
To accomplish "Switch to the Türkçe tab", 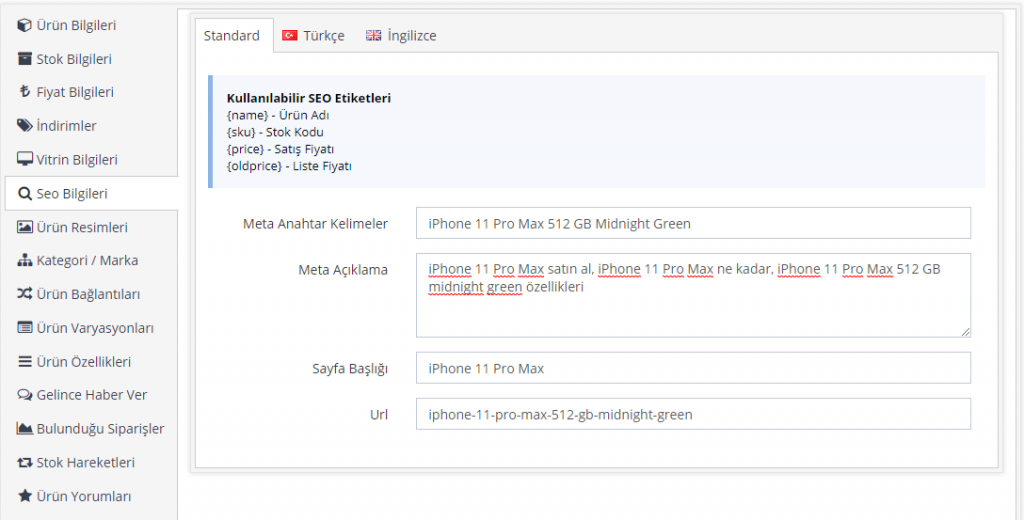I will (313, 35).
